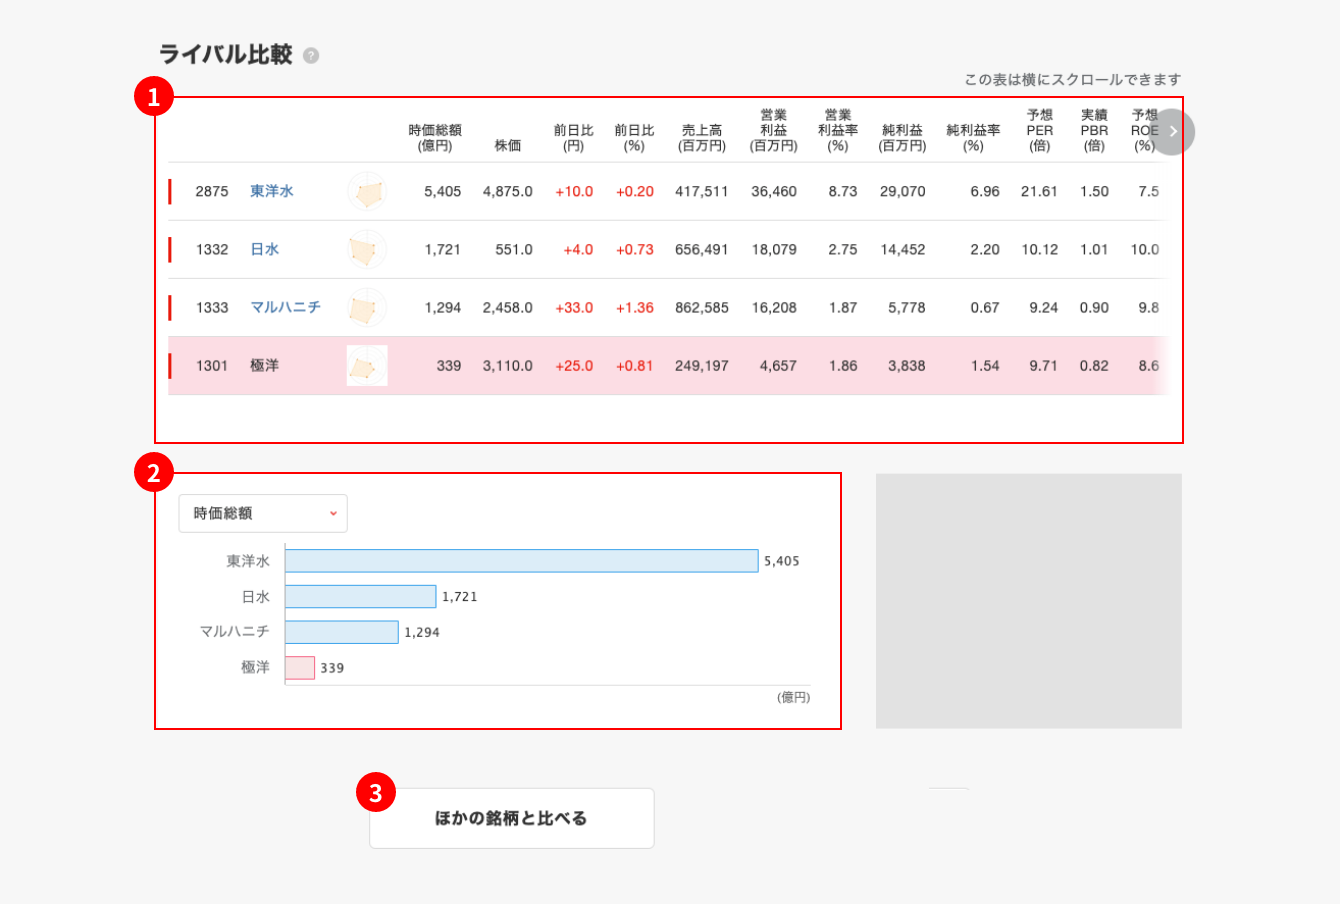The width and height of the screenshot is (1340, 904).
Task: Click the 株価 column header
Action: pos(508,146)
